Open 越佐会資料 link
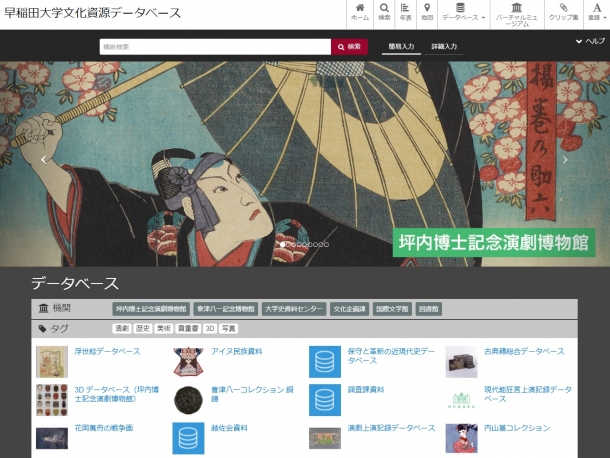Image resolution: width=610 pixels, height=458 pixels. coord(229,428)
